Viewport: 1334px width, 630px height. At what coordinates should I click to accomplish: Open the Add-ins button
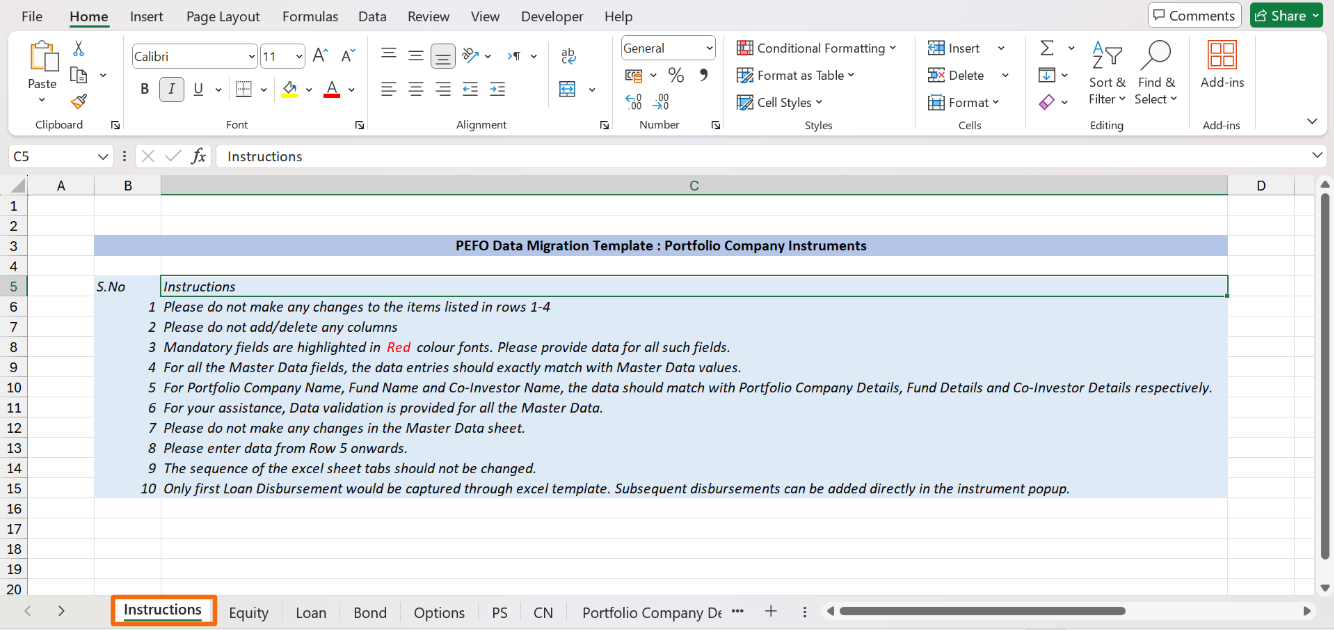(1221, 64)
